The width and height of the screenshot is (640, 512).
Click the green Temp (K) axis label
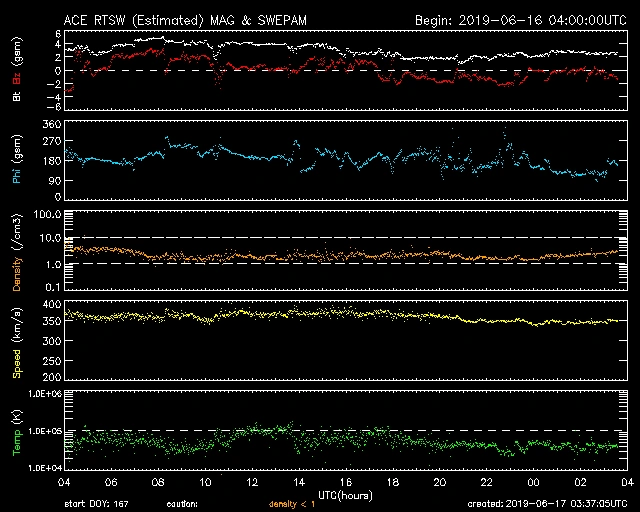tap(16, 430)
